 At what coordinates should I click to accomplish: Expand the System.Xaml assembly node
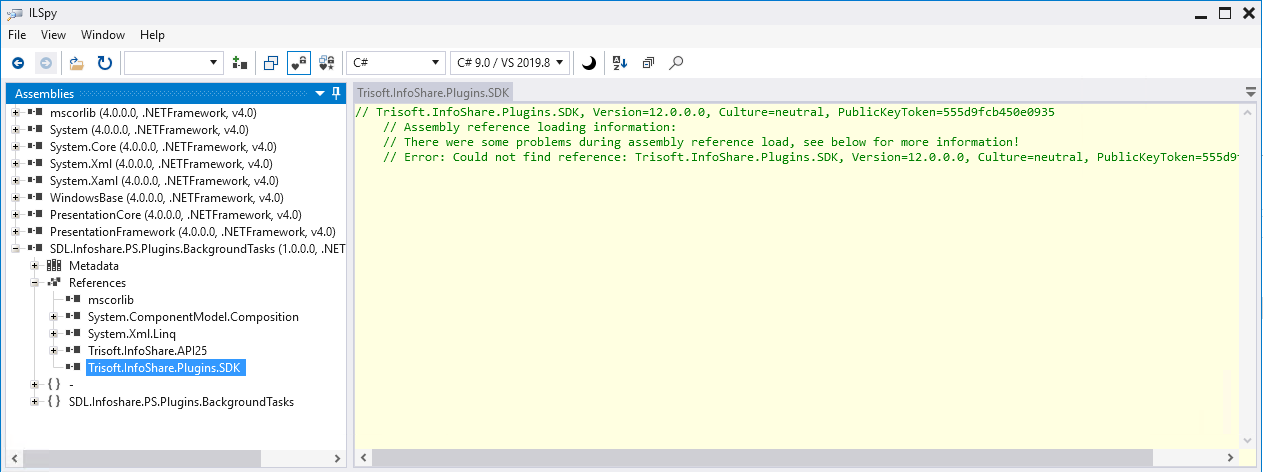click(16, 180)
